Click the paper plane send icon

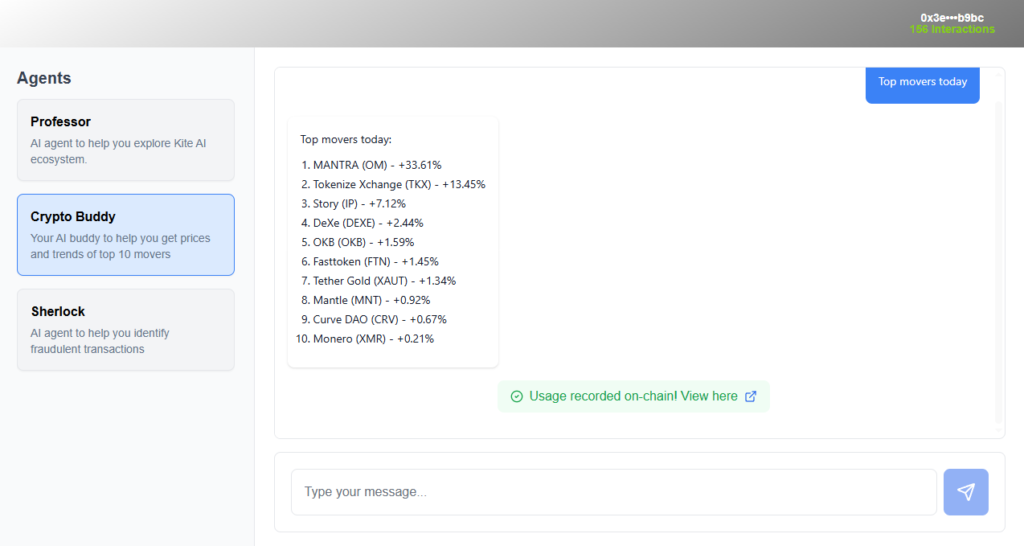[x=965, y=492]
